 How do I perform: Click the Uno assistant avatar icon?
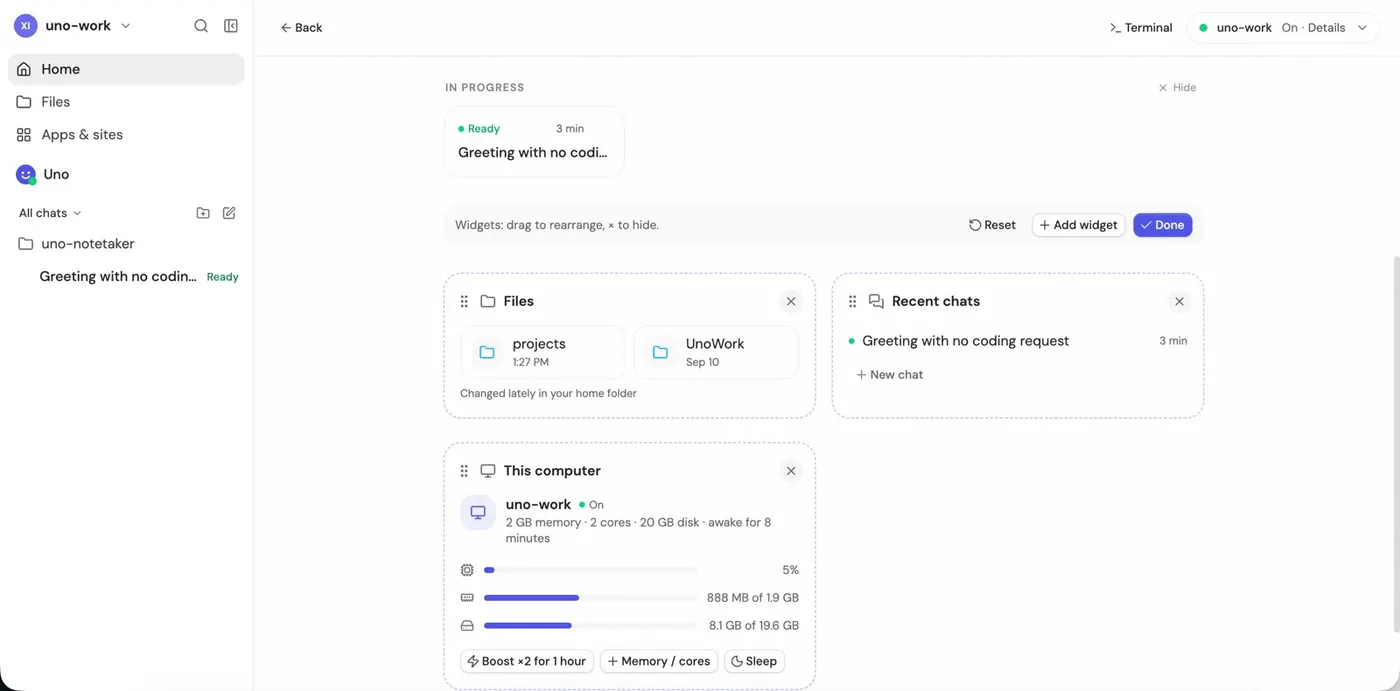[x=26, y=174]
